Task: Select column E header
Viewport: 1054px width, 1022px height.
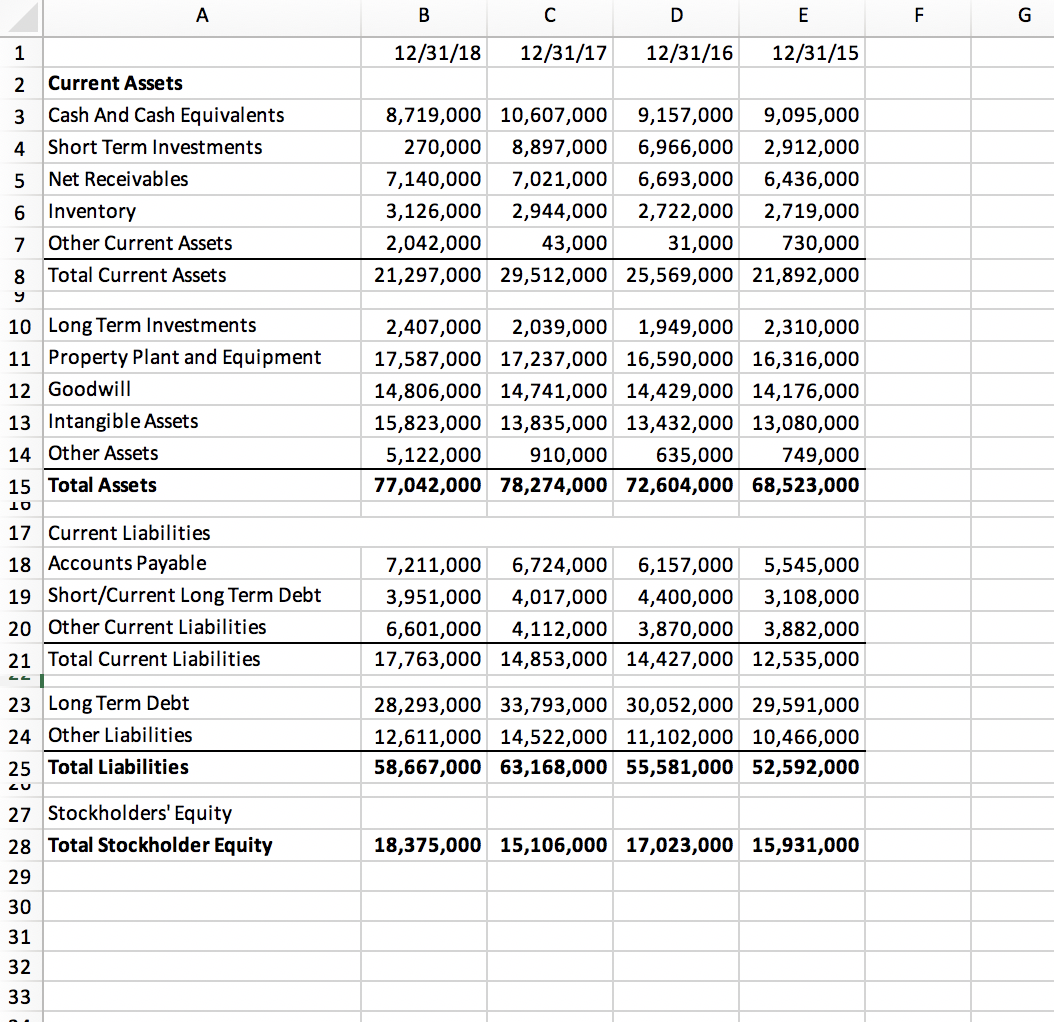Action: pyautogui.click(x=801, y=15)
